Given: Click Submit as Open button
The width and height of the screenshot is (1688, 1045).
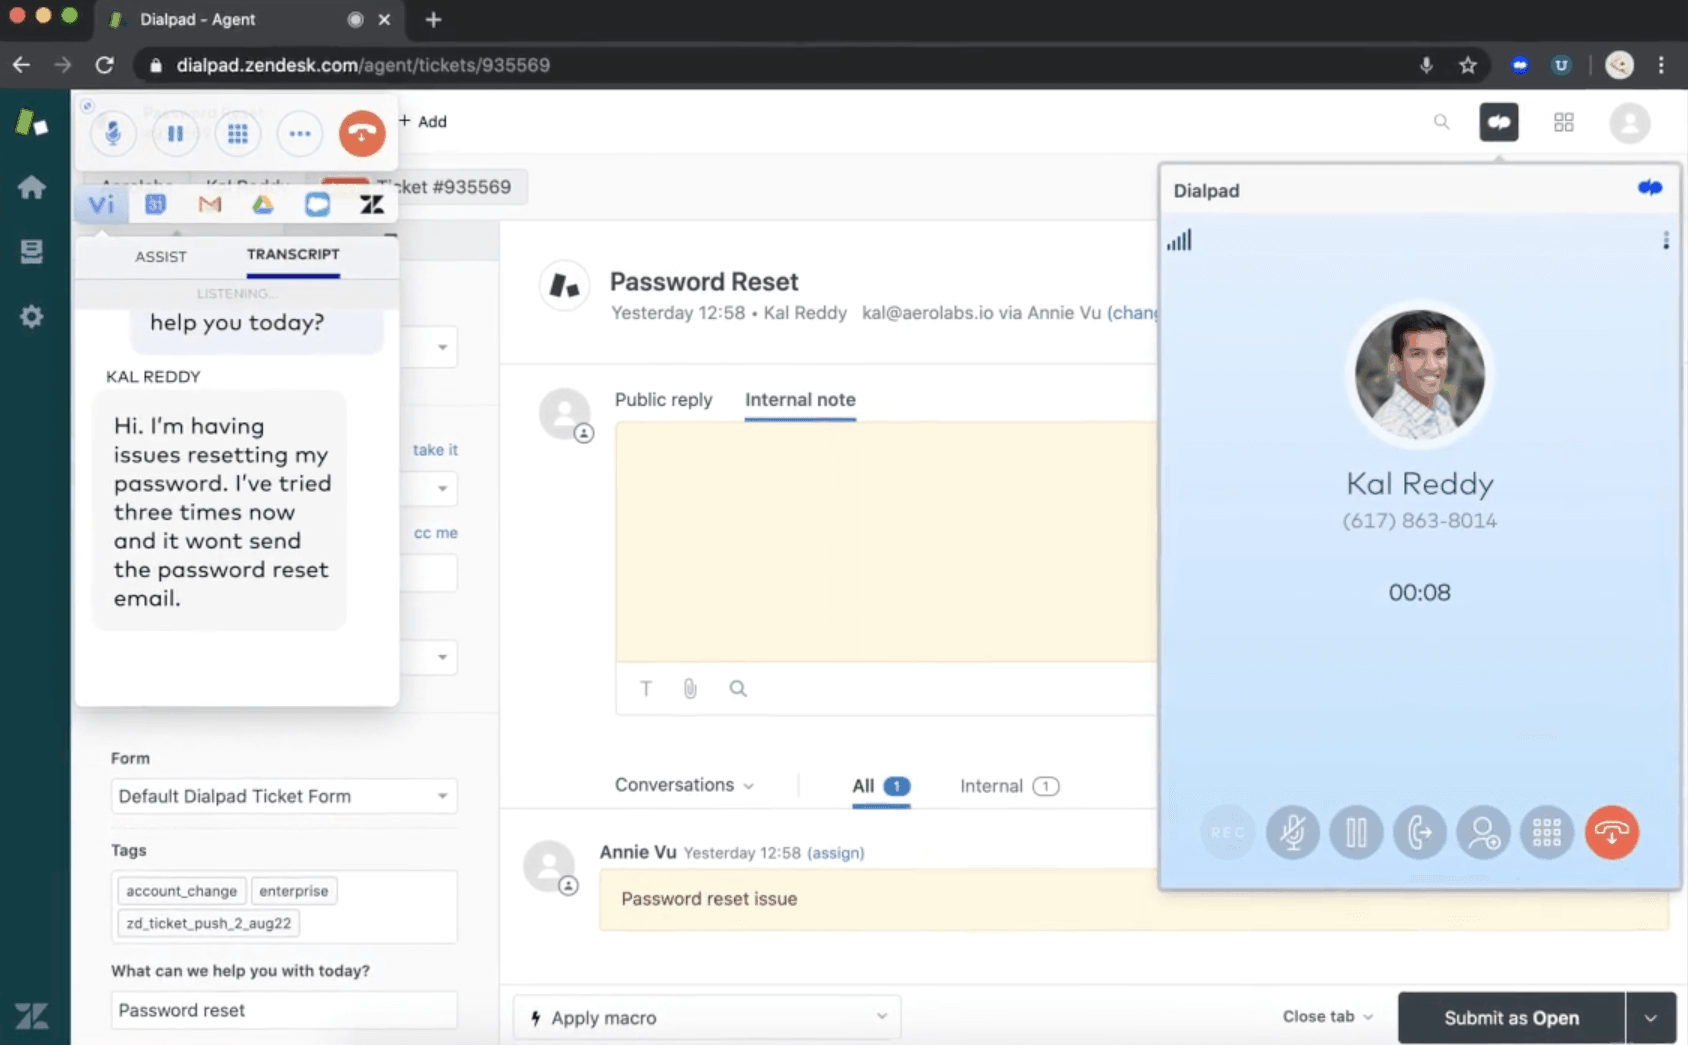Looking at the screenshot, I should (x=1511, y=1018).
